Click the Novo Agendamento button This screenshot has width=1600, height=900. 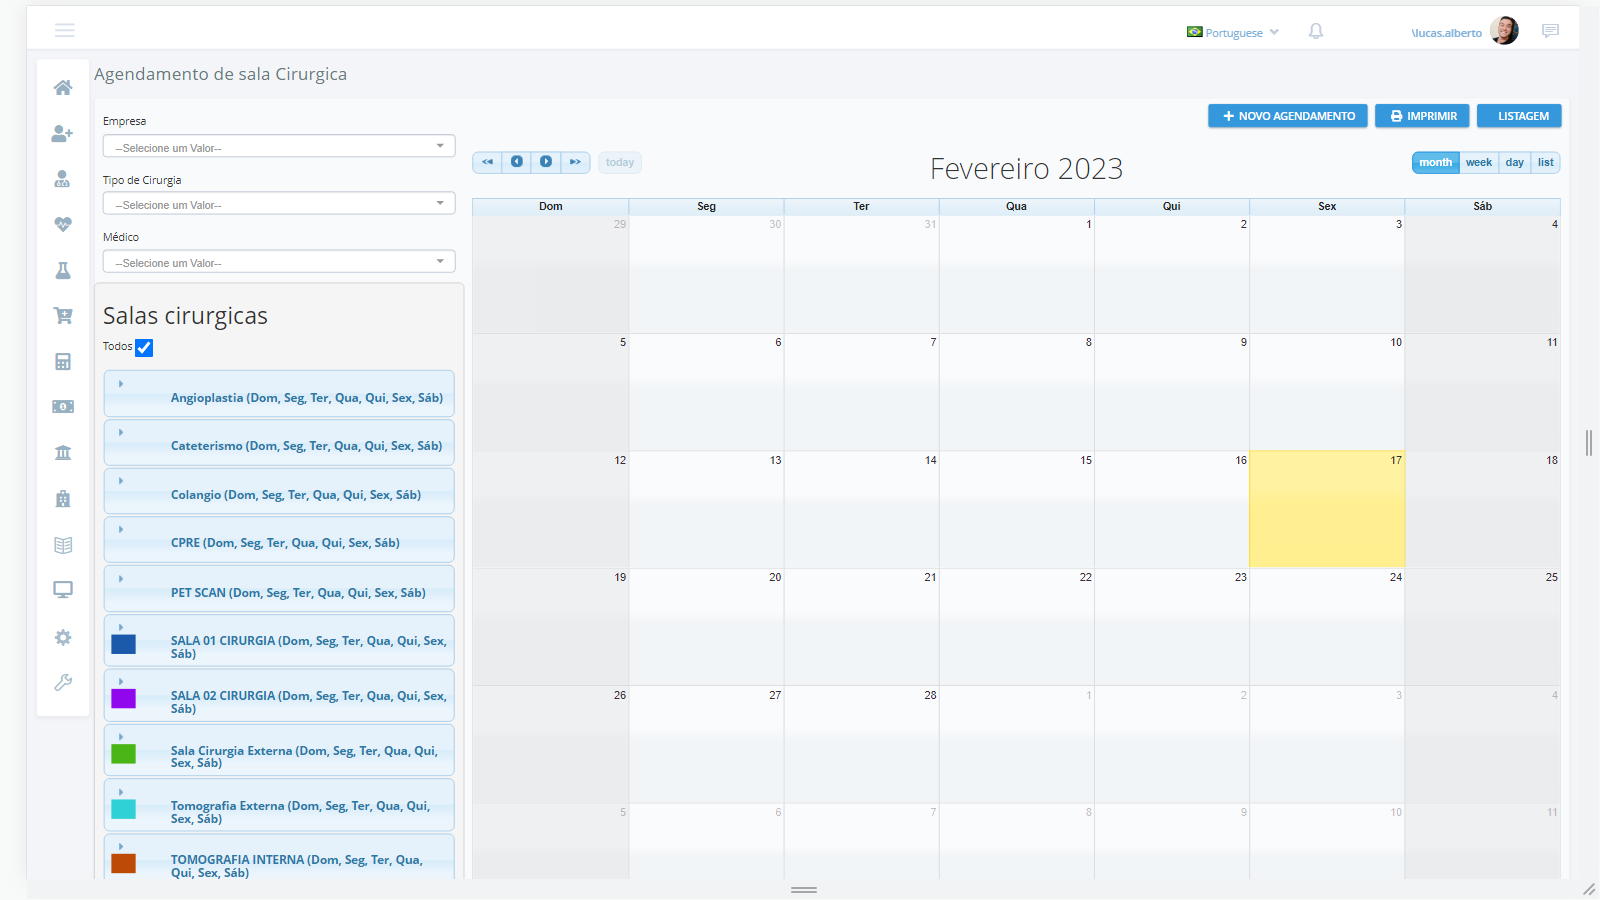tap(1288, 116)
